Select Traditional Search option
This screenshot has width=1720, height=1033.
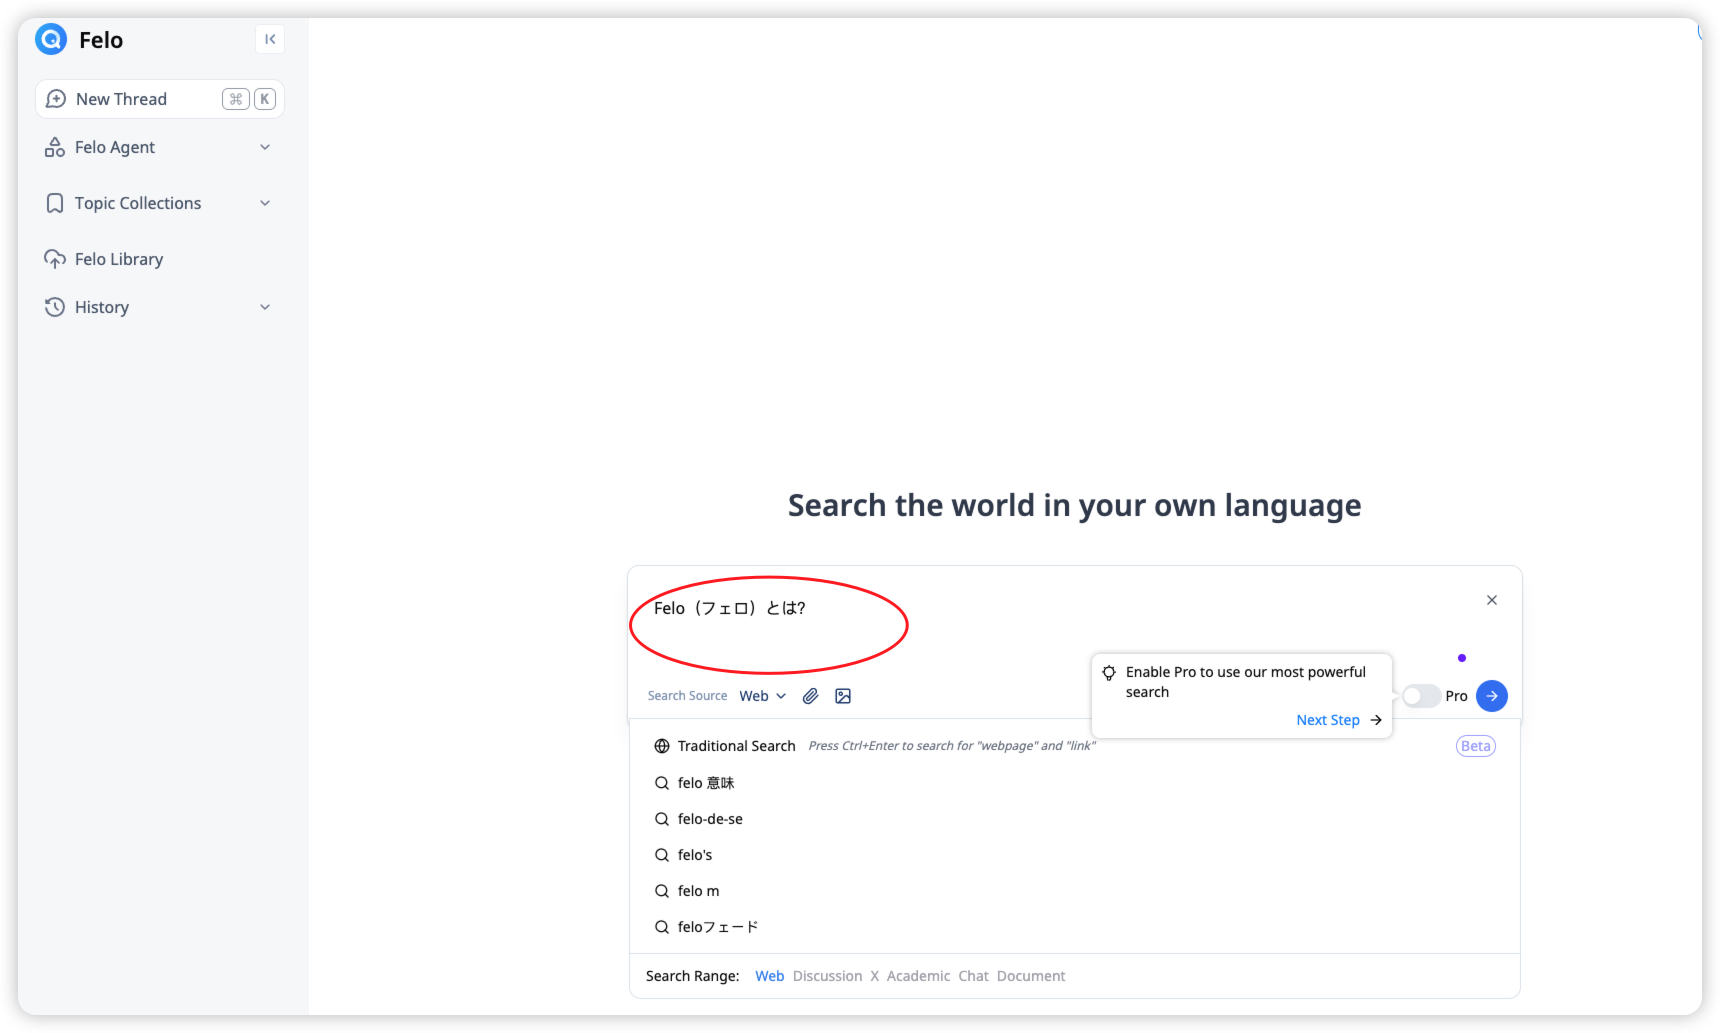pos(1075,746)
